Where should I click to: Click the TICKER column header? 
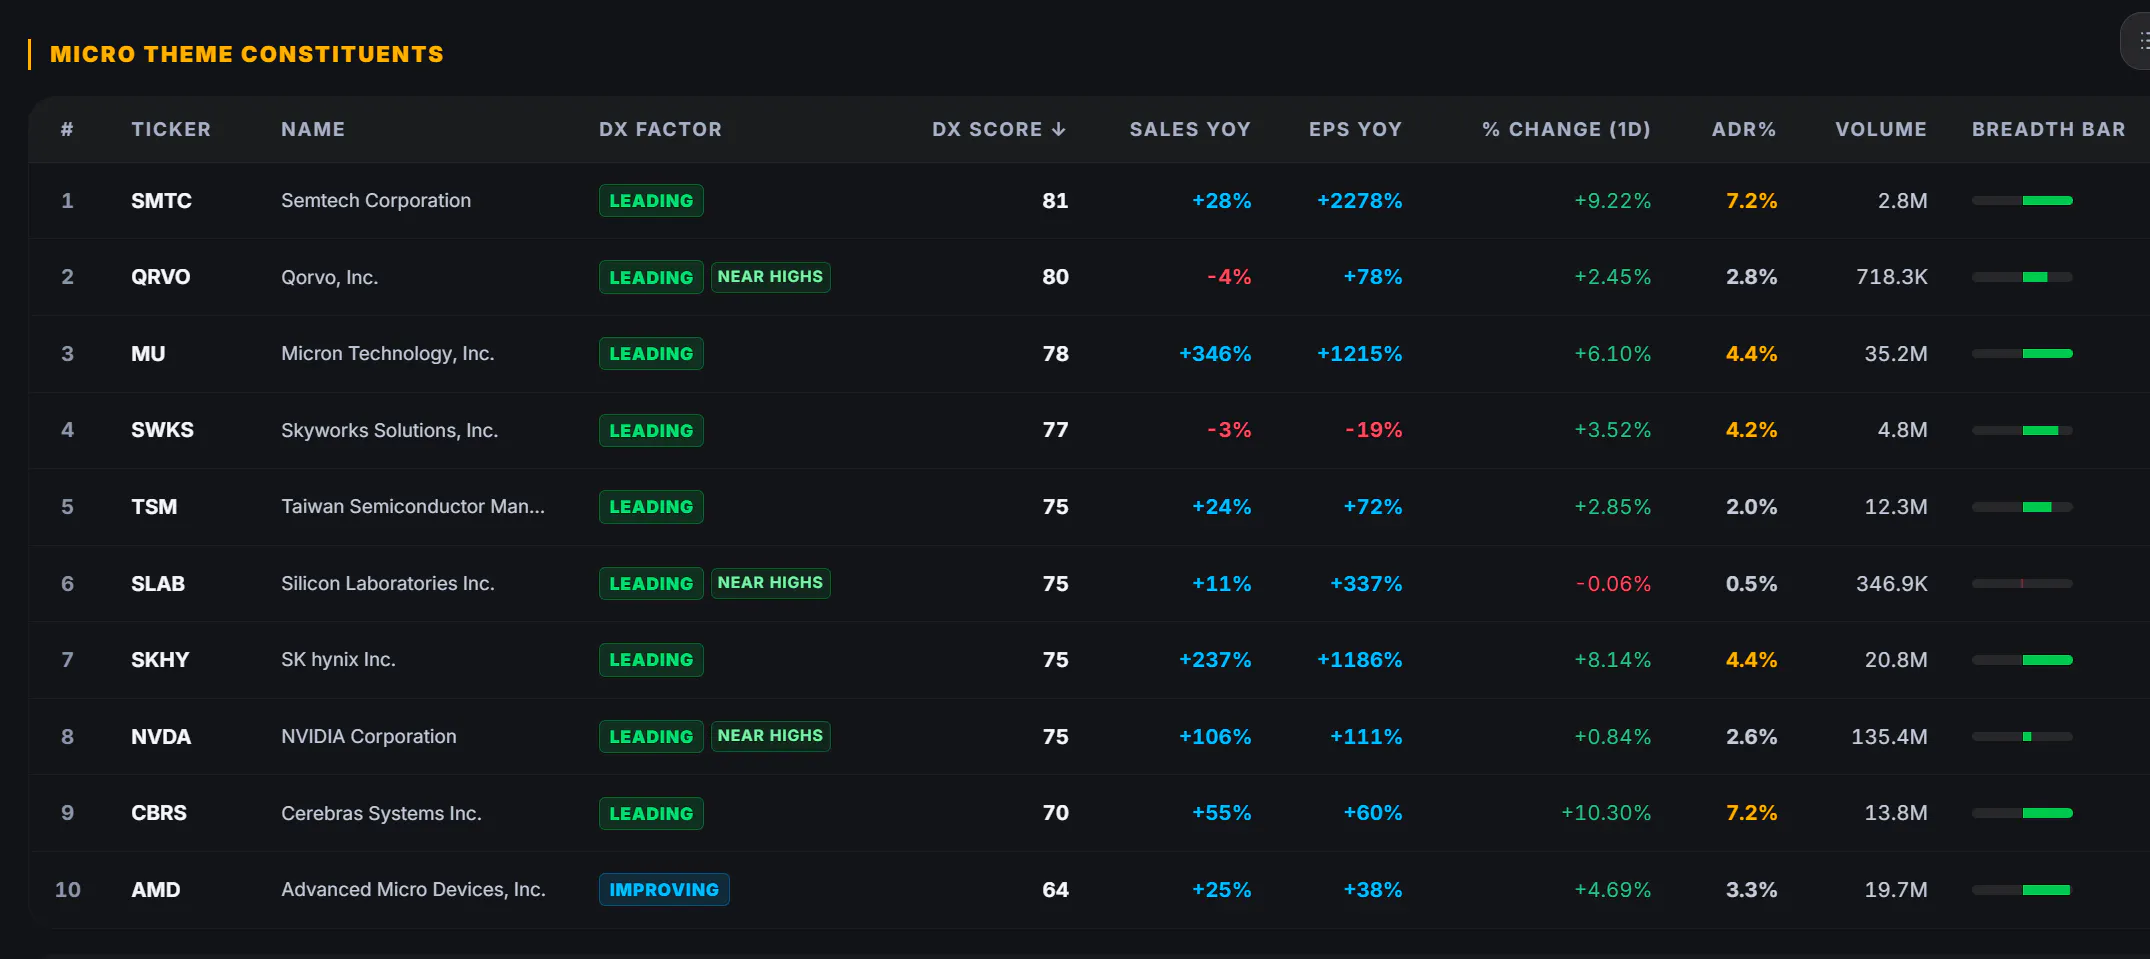tap(171, 129)
